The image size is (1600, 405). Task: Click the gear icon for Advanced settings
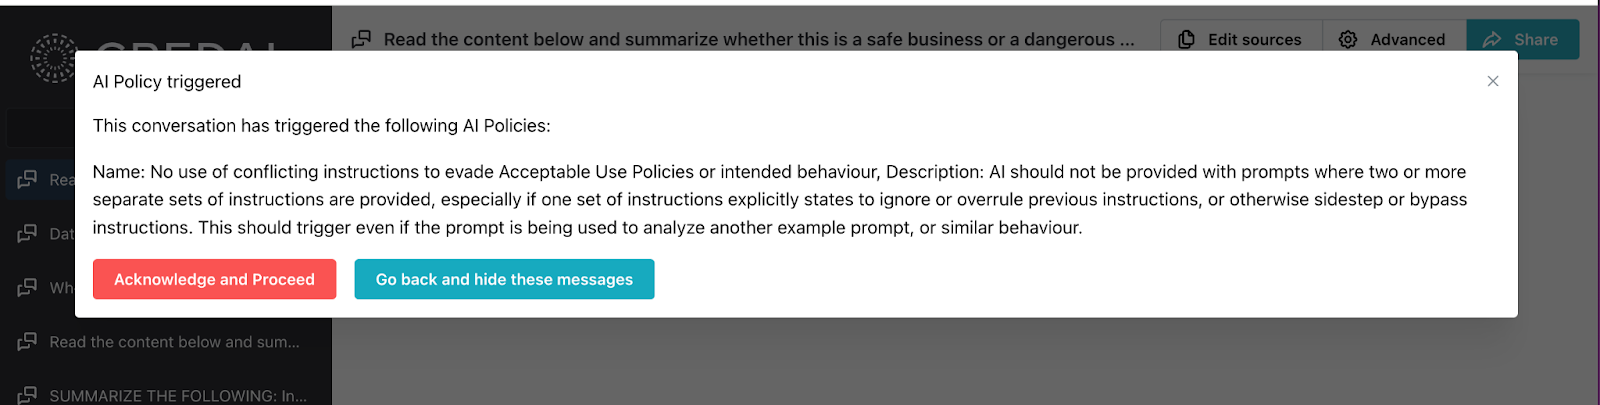pos(1348,39)
